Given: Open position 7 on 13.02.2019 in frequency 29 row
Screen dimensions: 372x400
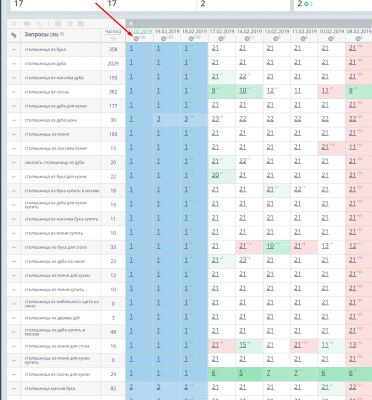Looking at the screenshot, I should (x=268, y=373).
